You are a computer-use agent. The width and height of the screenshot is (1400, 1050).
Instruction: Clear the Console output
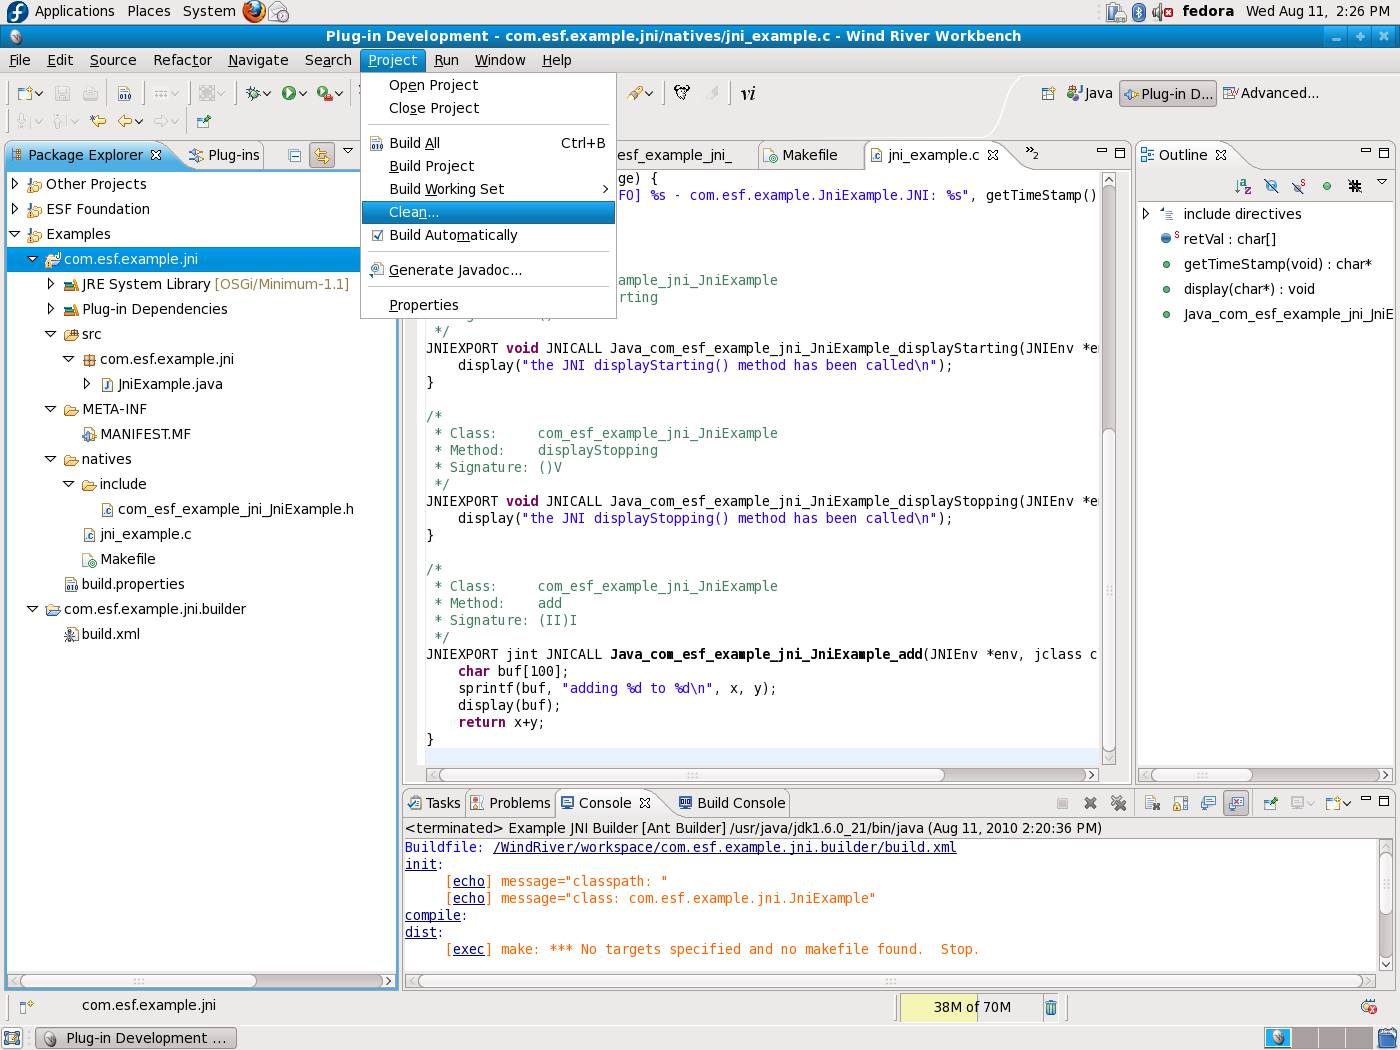(x=1152, y=803)
